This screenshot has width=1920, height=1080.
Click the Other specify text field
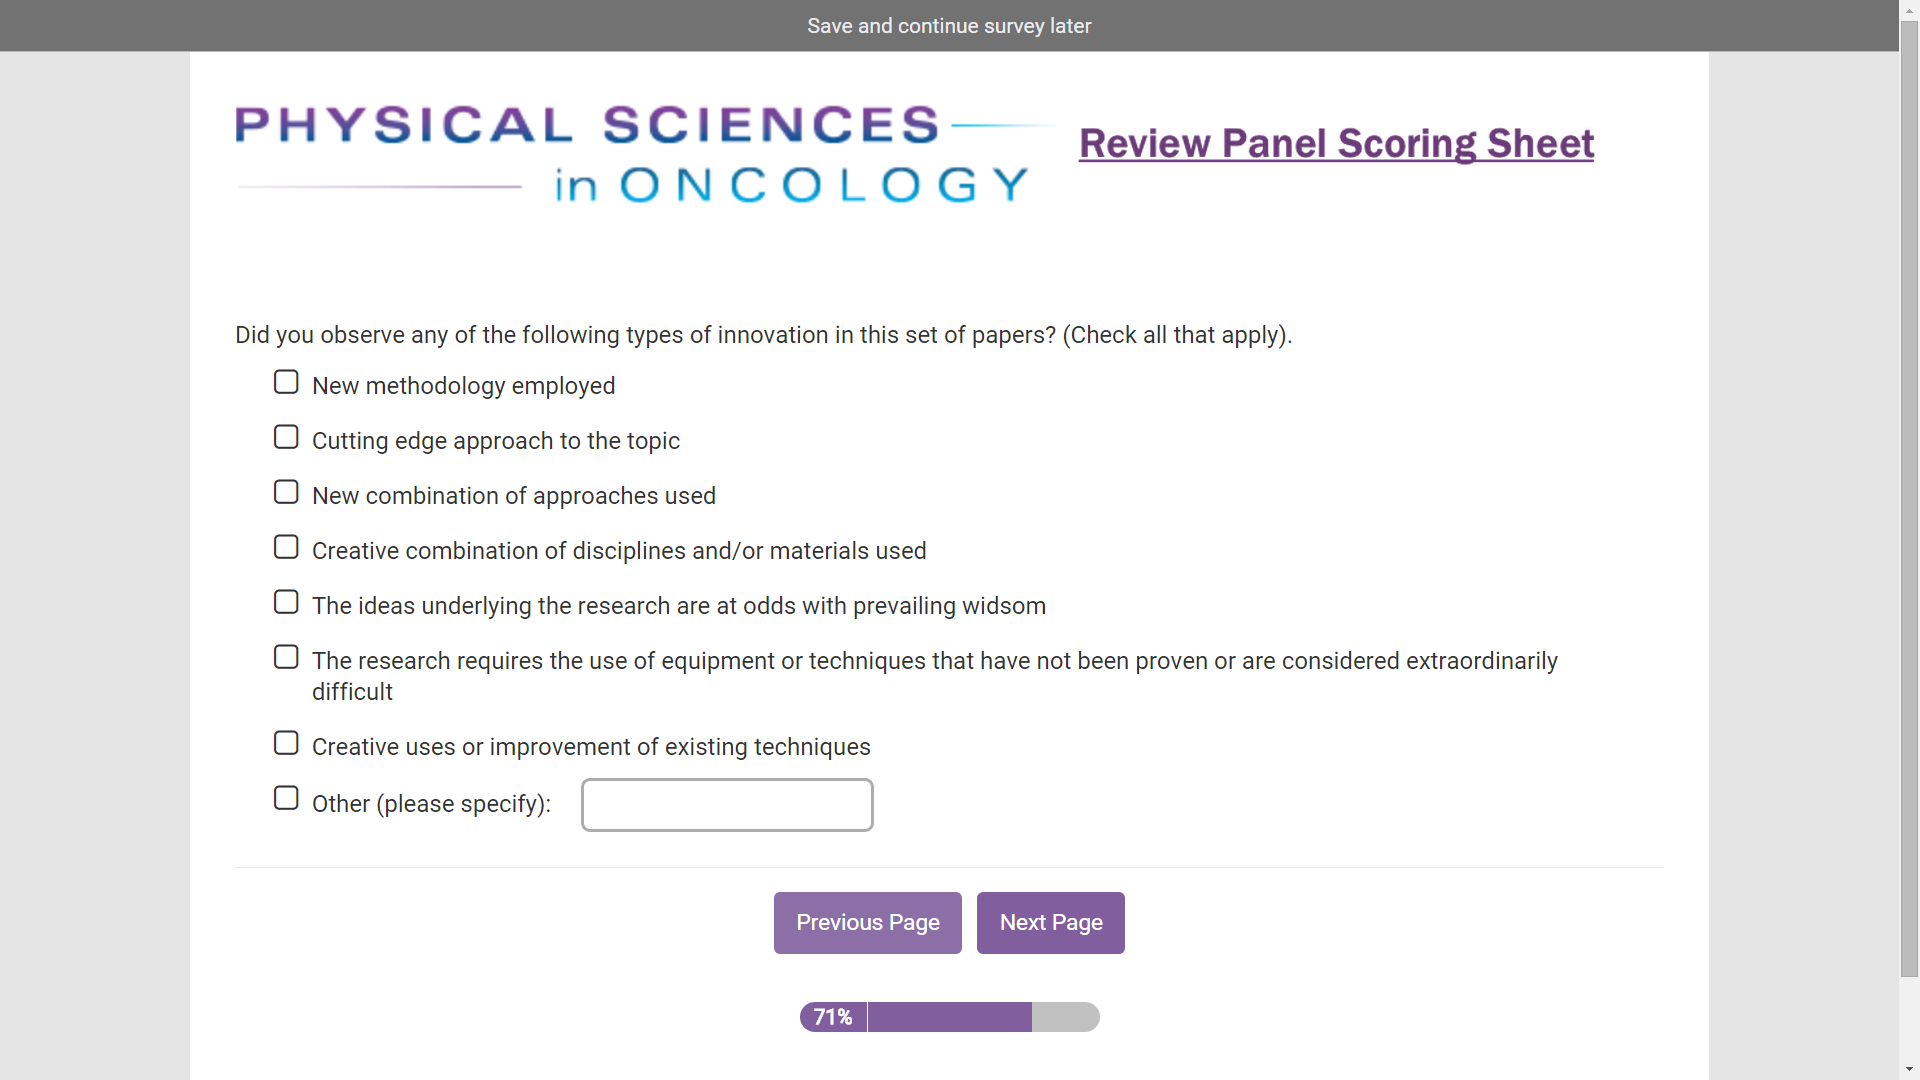pos(727,805)
